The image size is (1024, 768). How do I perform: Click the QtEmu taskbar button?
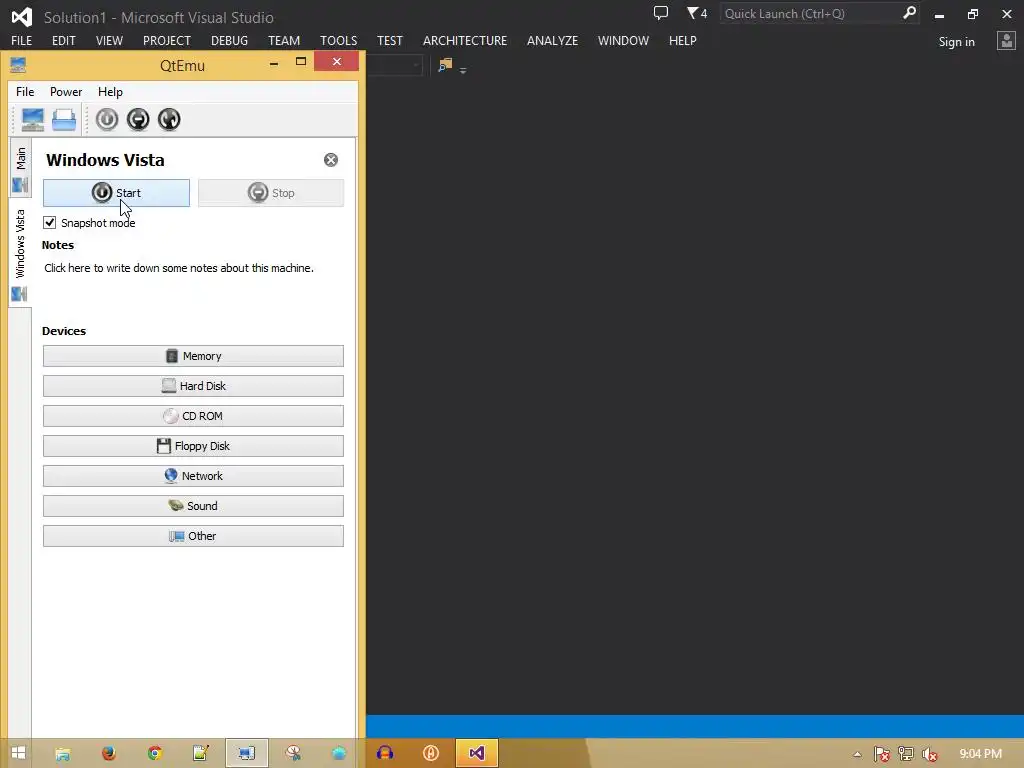[246, 754]
